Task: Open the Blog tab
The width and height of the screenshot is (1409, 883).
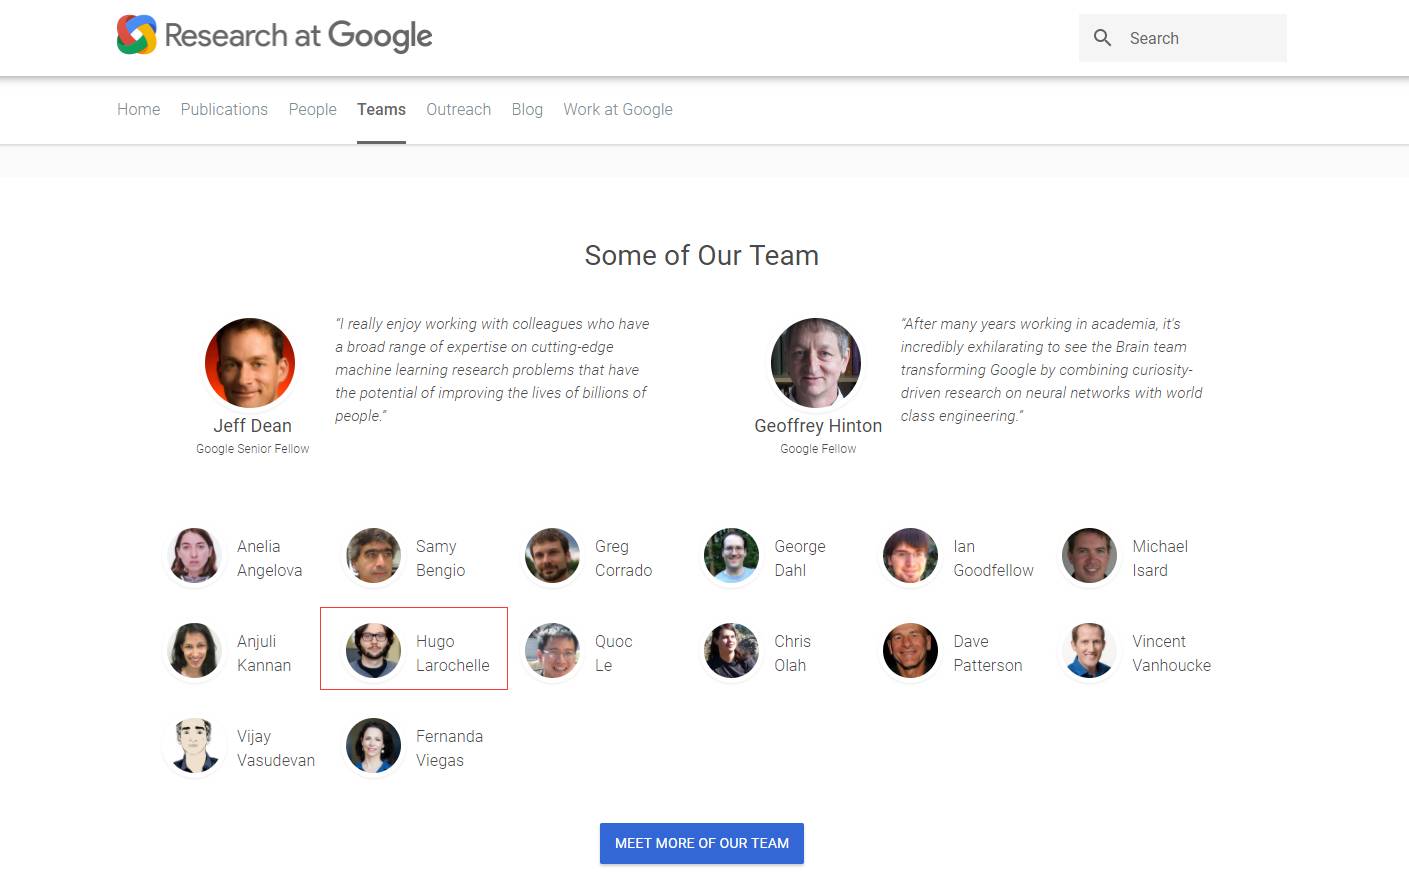Action: click(x=527, y=109)
